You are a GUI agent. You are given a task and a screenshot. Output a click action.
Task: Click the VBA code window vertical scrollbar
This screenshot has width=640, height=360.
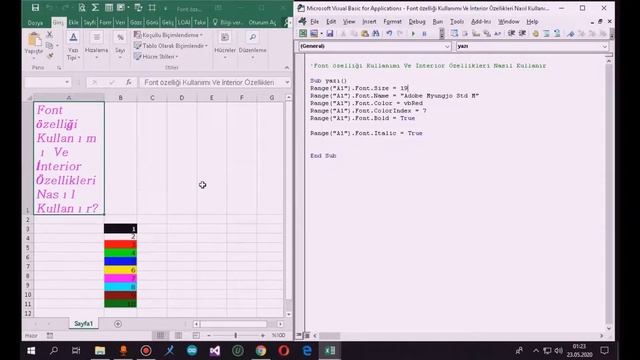609,194
